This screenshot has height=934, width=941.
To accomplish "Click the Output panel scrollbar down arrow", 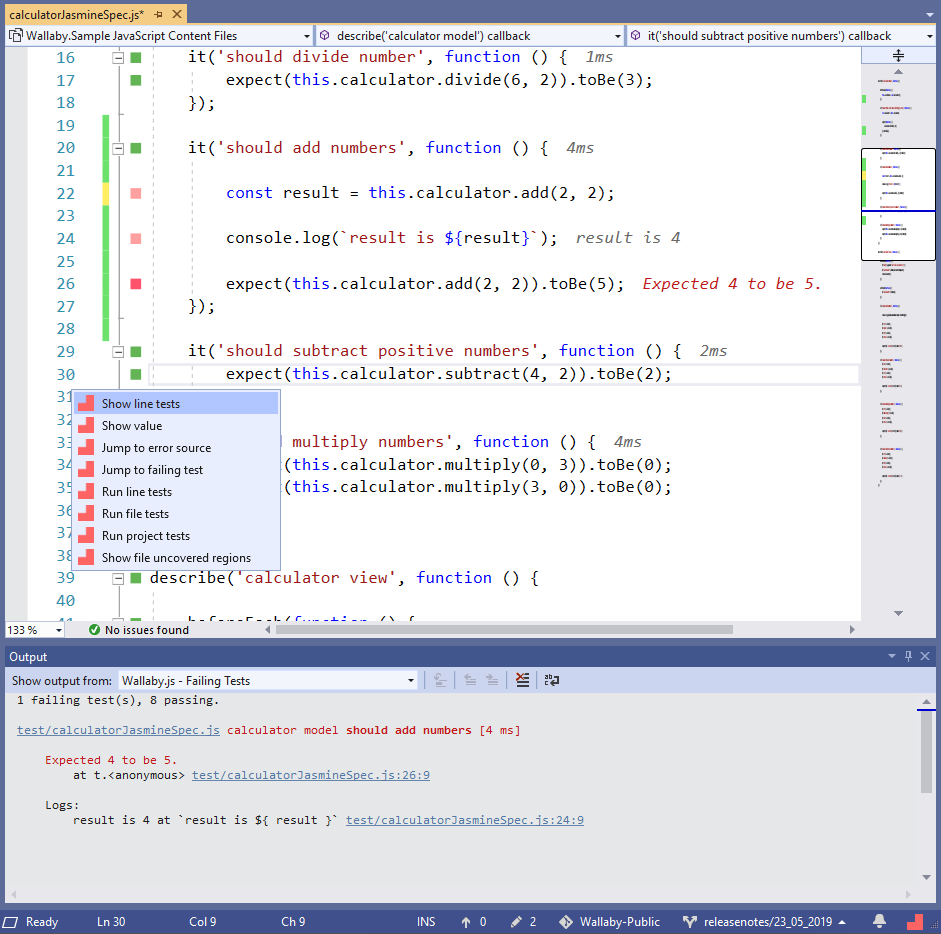I will pyautogui.click(x=927, y=877).
